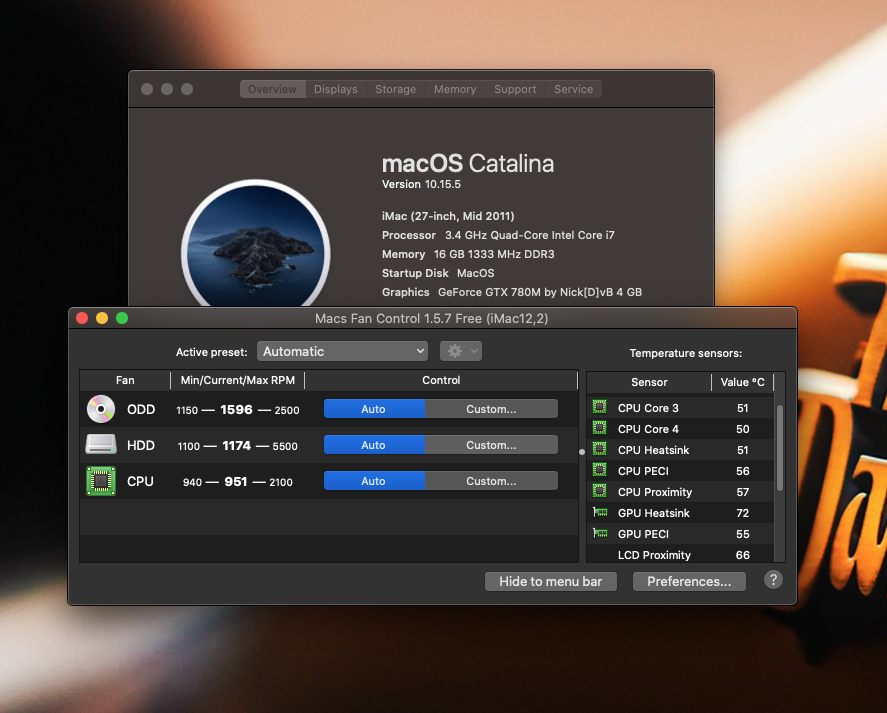Select the CPU PECI sensor row
Viewport: 887px width, 713px height.
tap(681, 470)
